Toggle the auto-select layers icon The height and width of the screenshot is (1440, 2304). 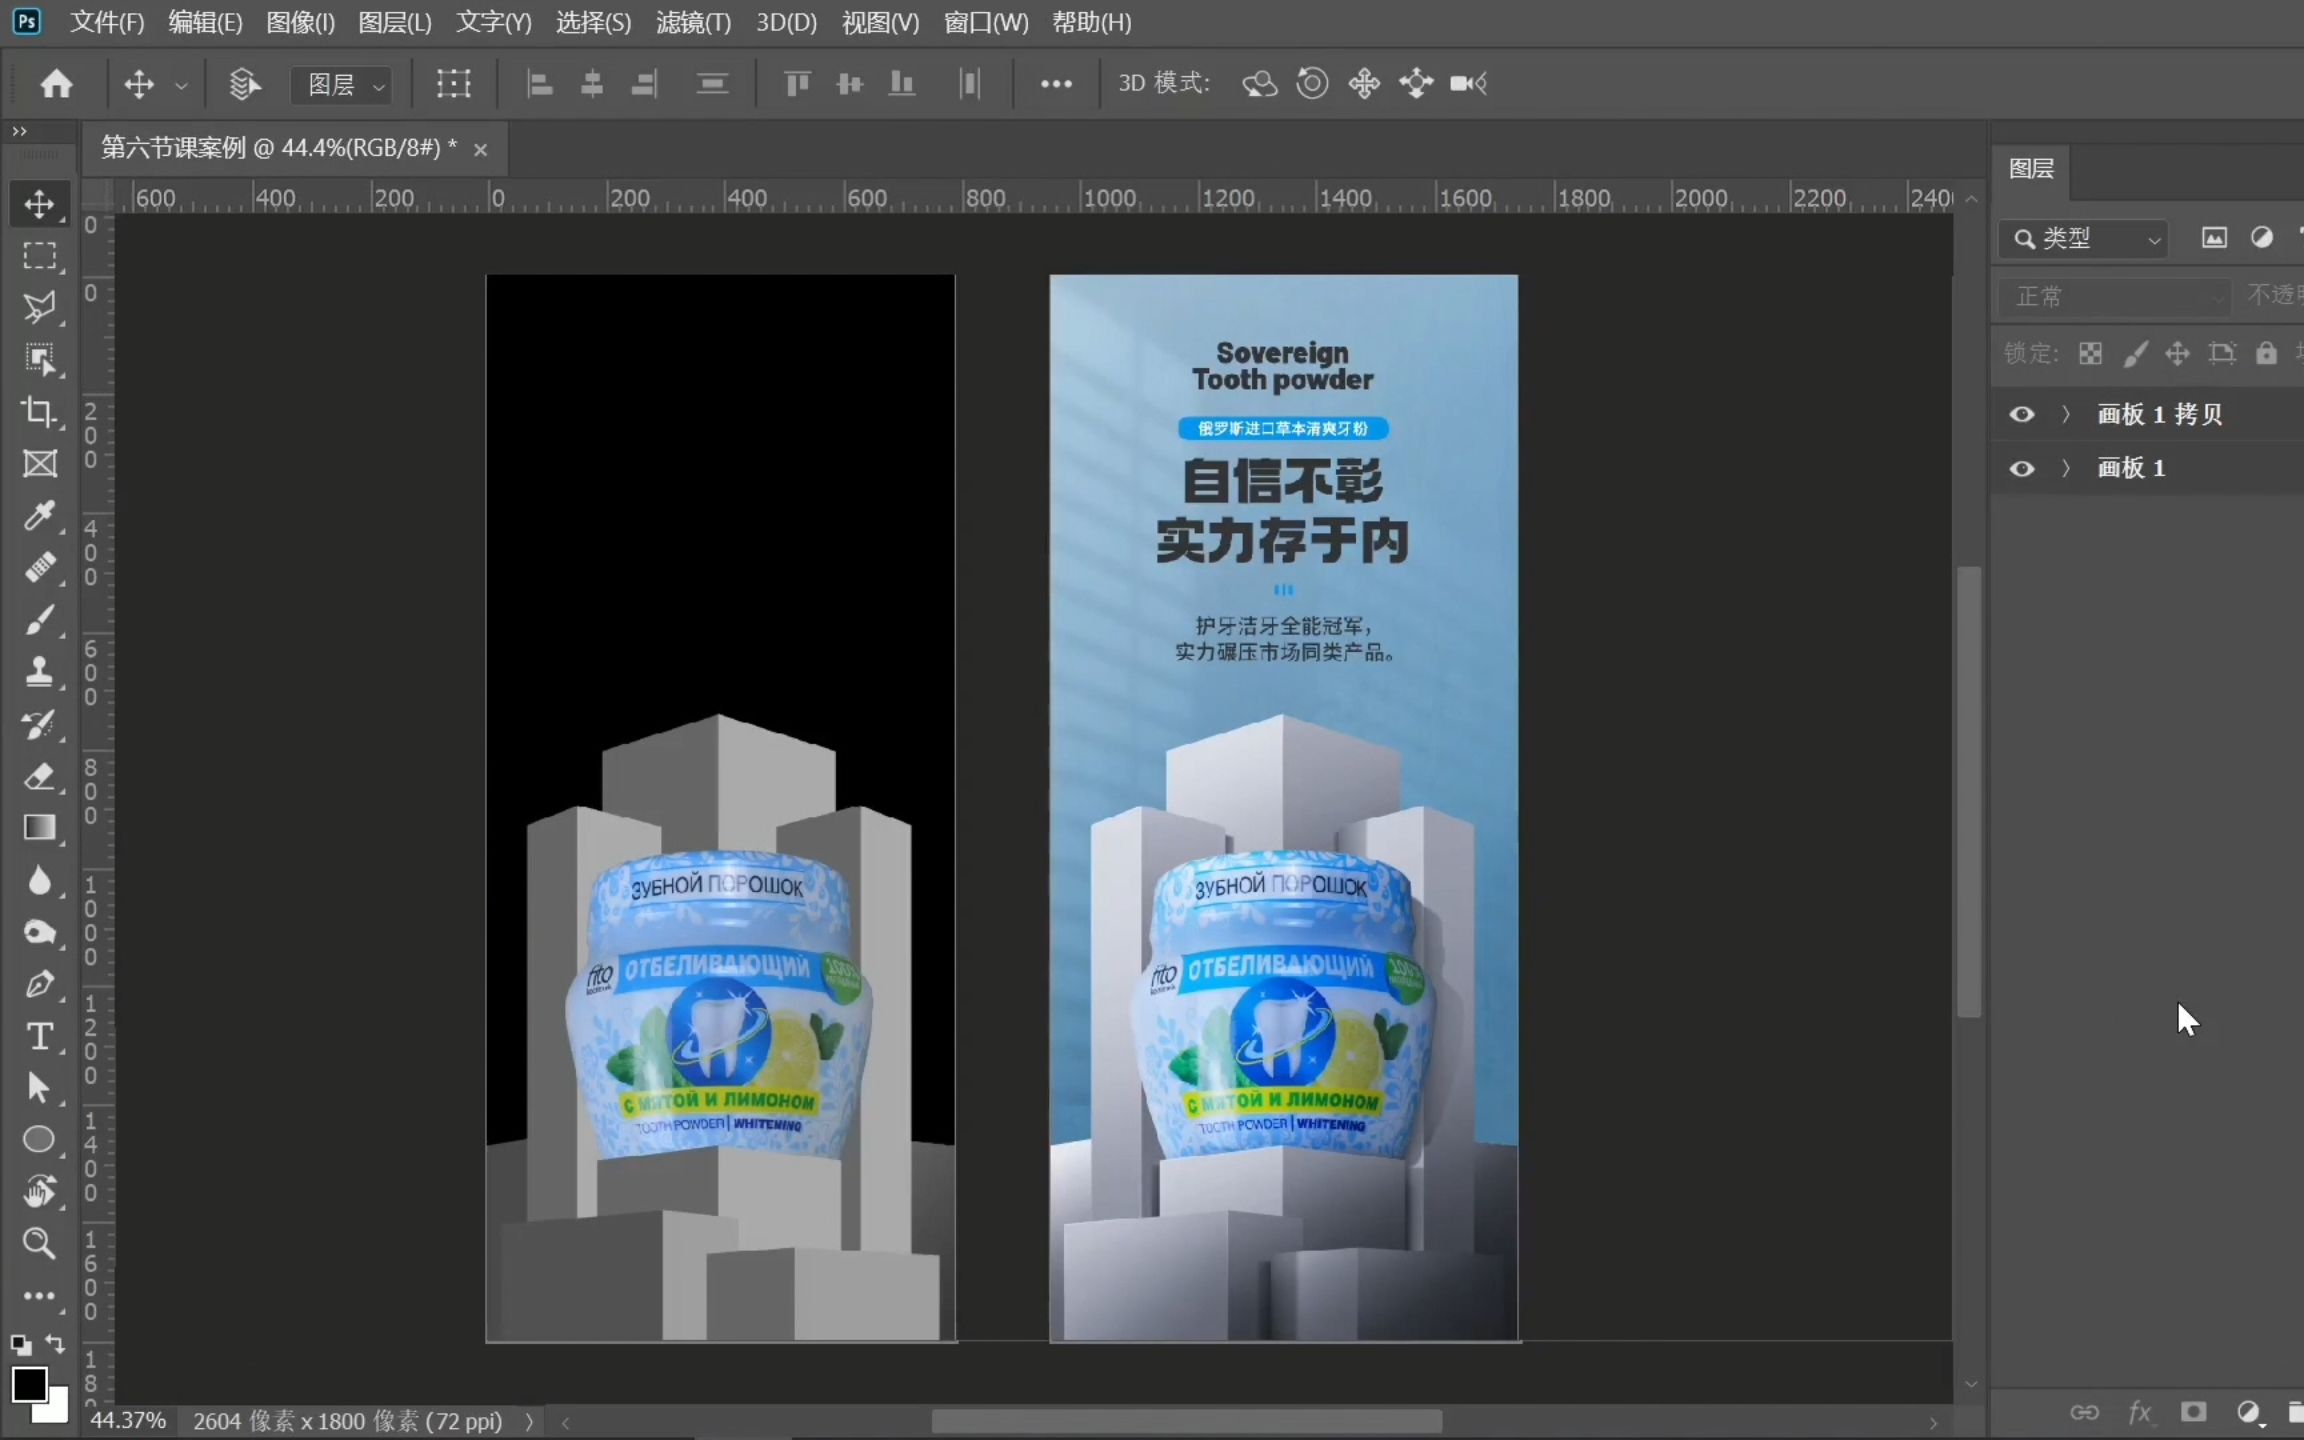(x=245, y=84)
